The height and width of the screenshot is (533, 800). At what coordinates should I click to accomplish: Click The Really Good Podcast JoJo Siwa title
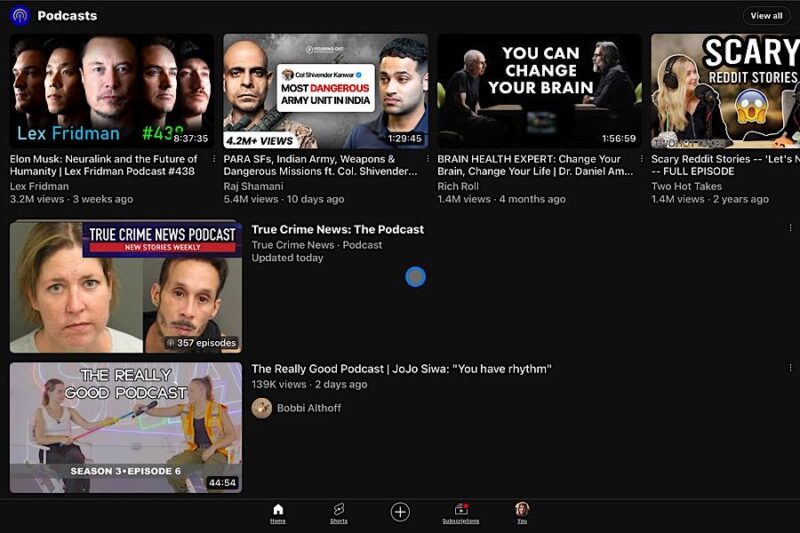(x=401, y=369)
